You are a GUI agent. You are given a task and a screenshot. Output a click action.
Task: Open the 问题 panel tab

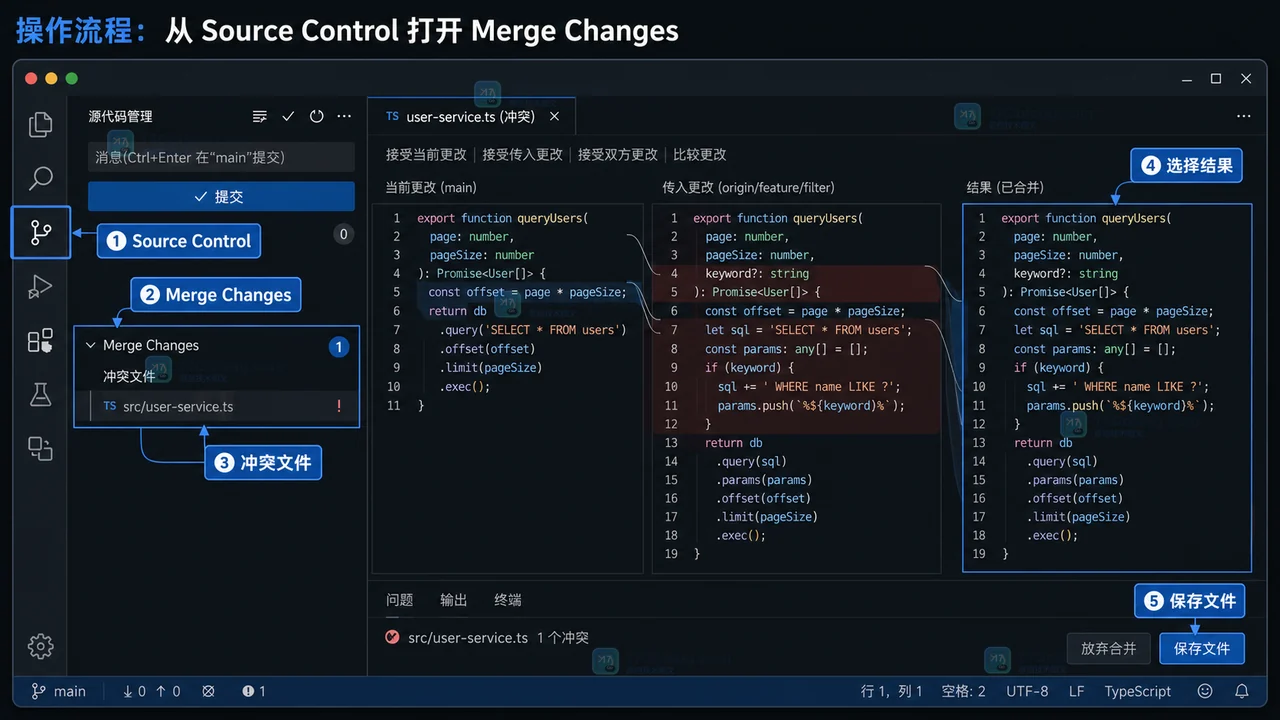[x=400, y=600]
